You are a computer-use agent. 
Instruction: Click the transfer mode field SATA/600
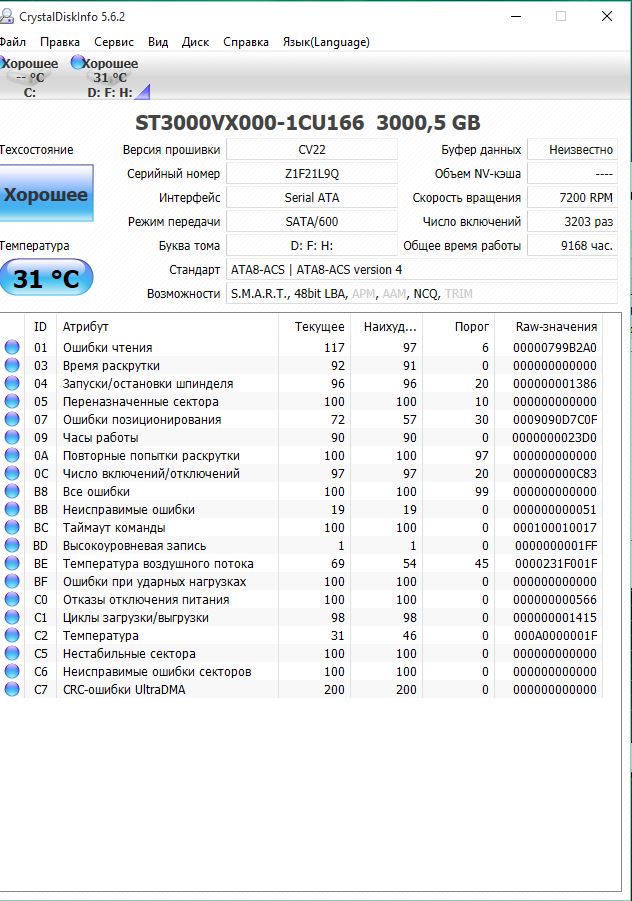(x=312, y=222)
